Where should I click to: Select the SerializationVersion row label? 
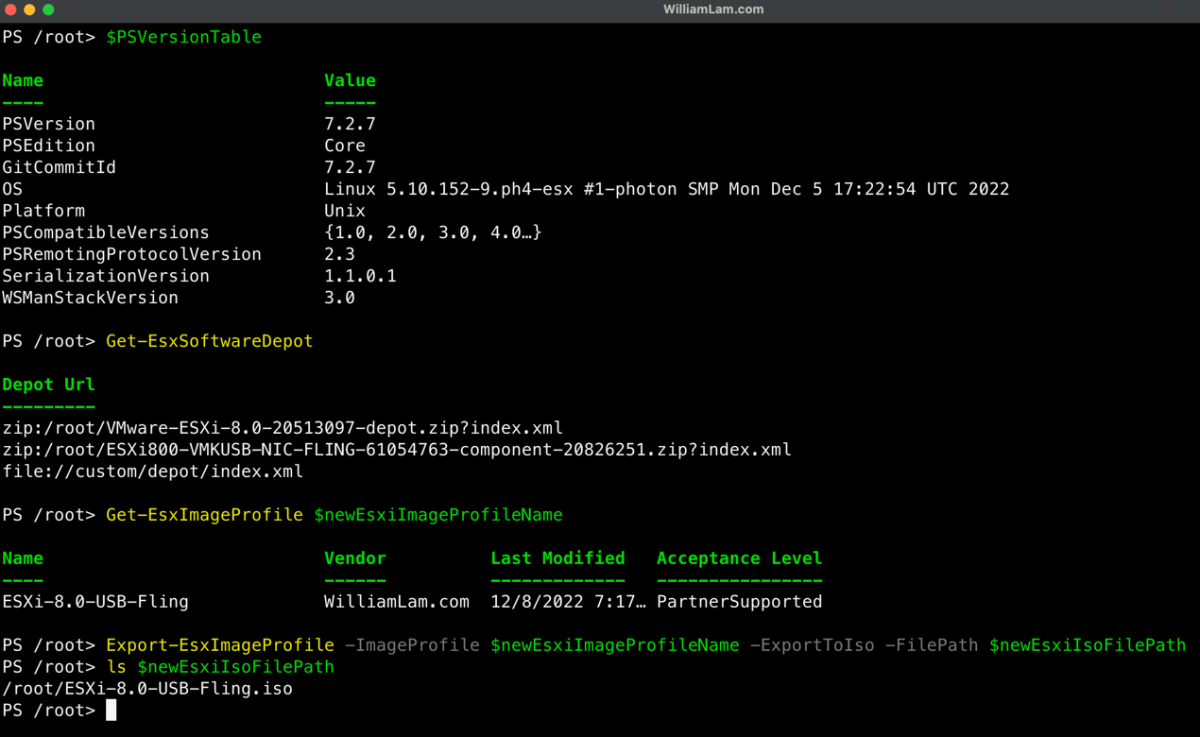pyautogui.click(x=106, y=276)
